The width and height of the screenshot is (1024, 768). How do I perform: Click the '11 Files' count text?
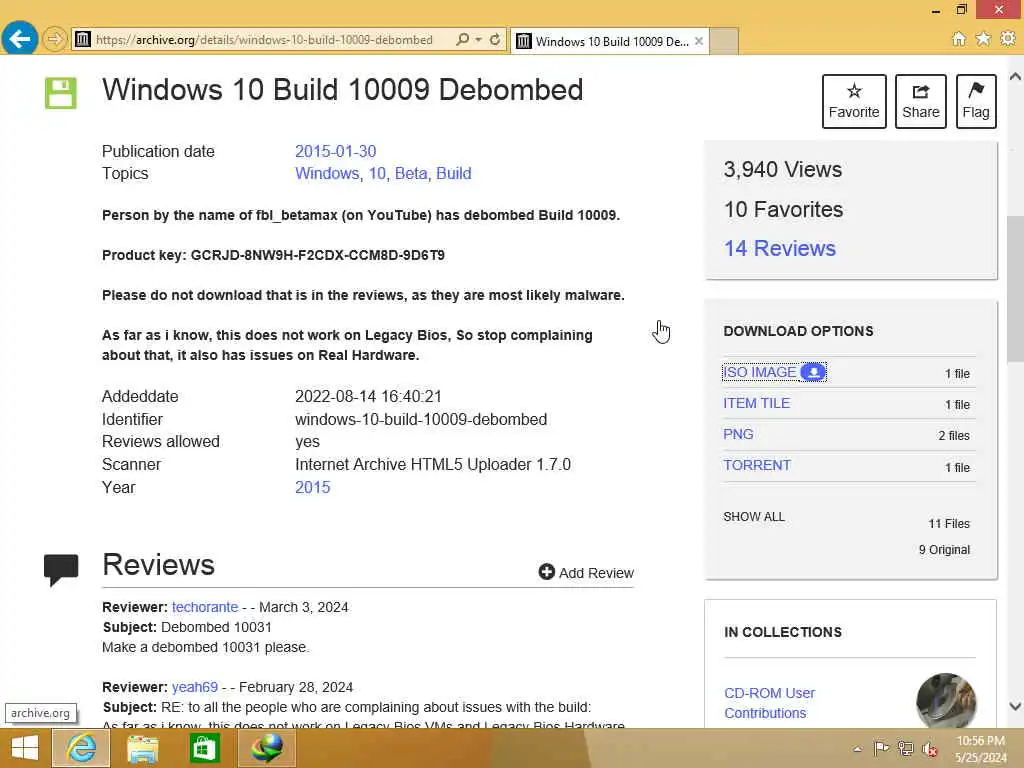[x=949, y=524]
